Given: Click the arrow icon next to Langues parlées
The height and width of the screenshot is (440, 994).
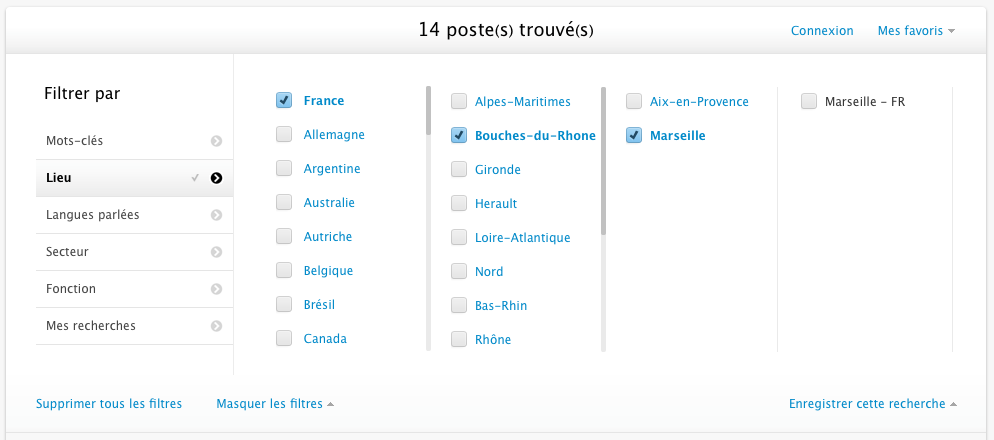Looking at the screenshot, I should pyautogui.click(x=217, y=215).
